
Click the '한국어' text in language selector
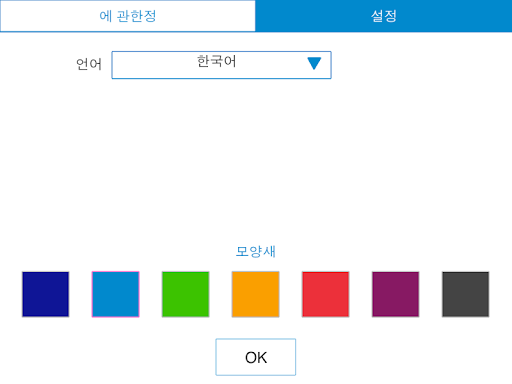coord(216,61)
